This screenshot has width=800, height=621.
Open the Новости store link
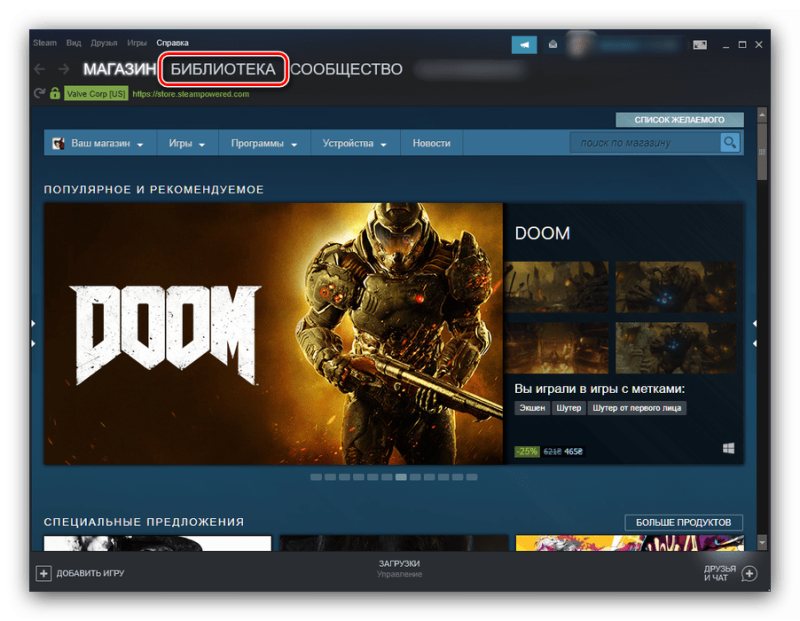coord(432,143)
